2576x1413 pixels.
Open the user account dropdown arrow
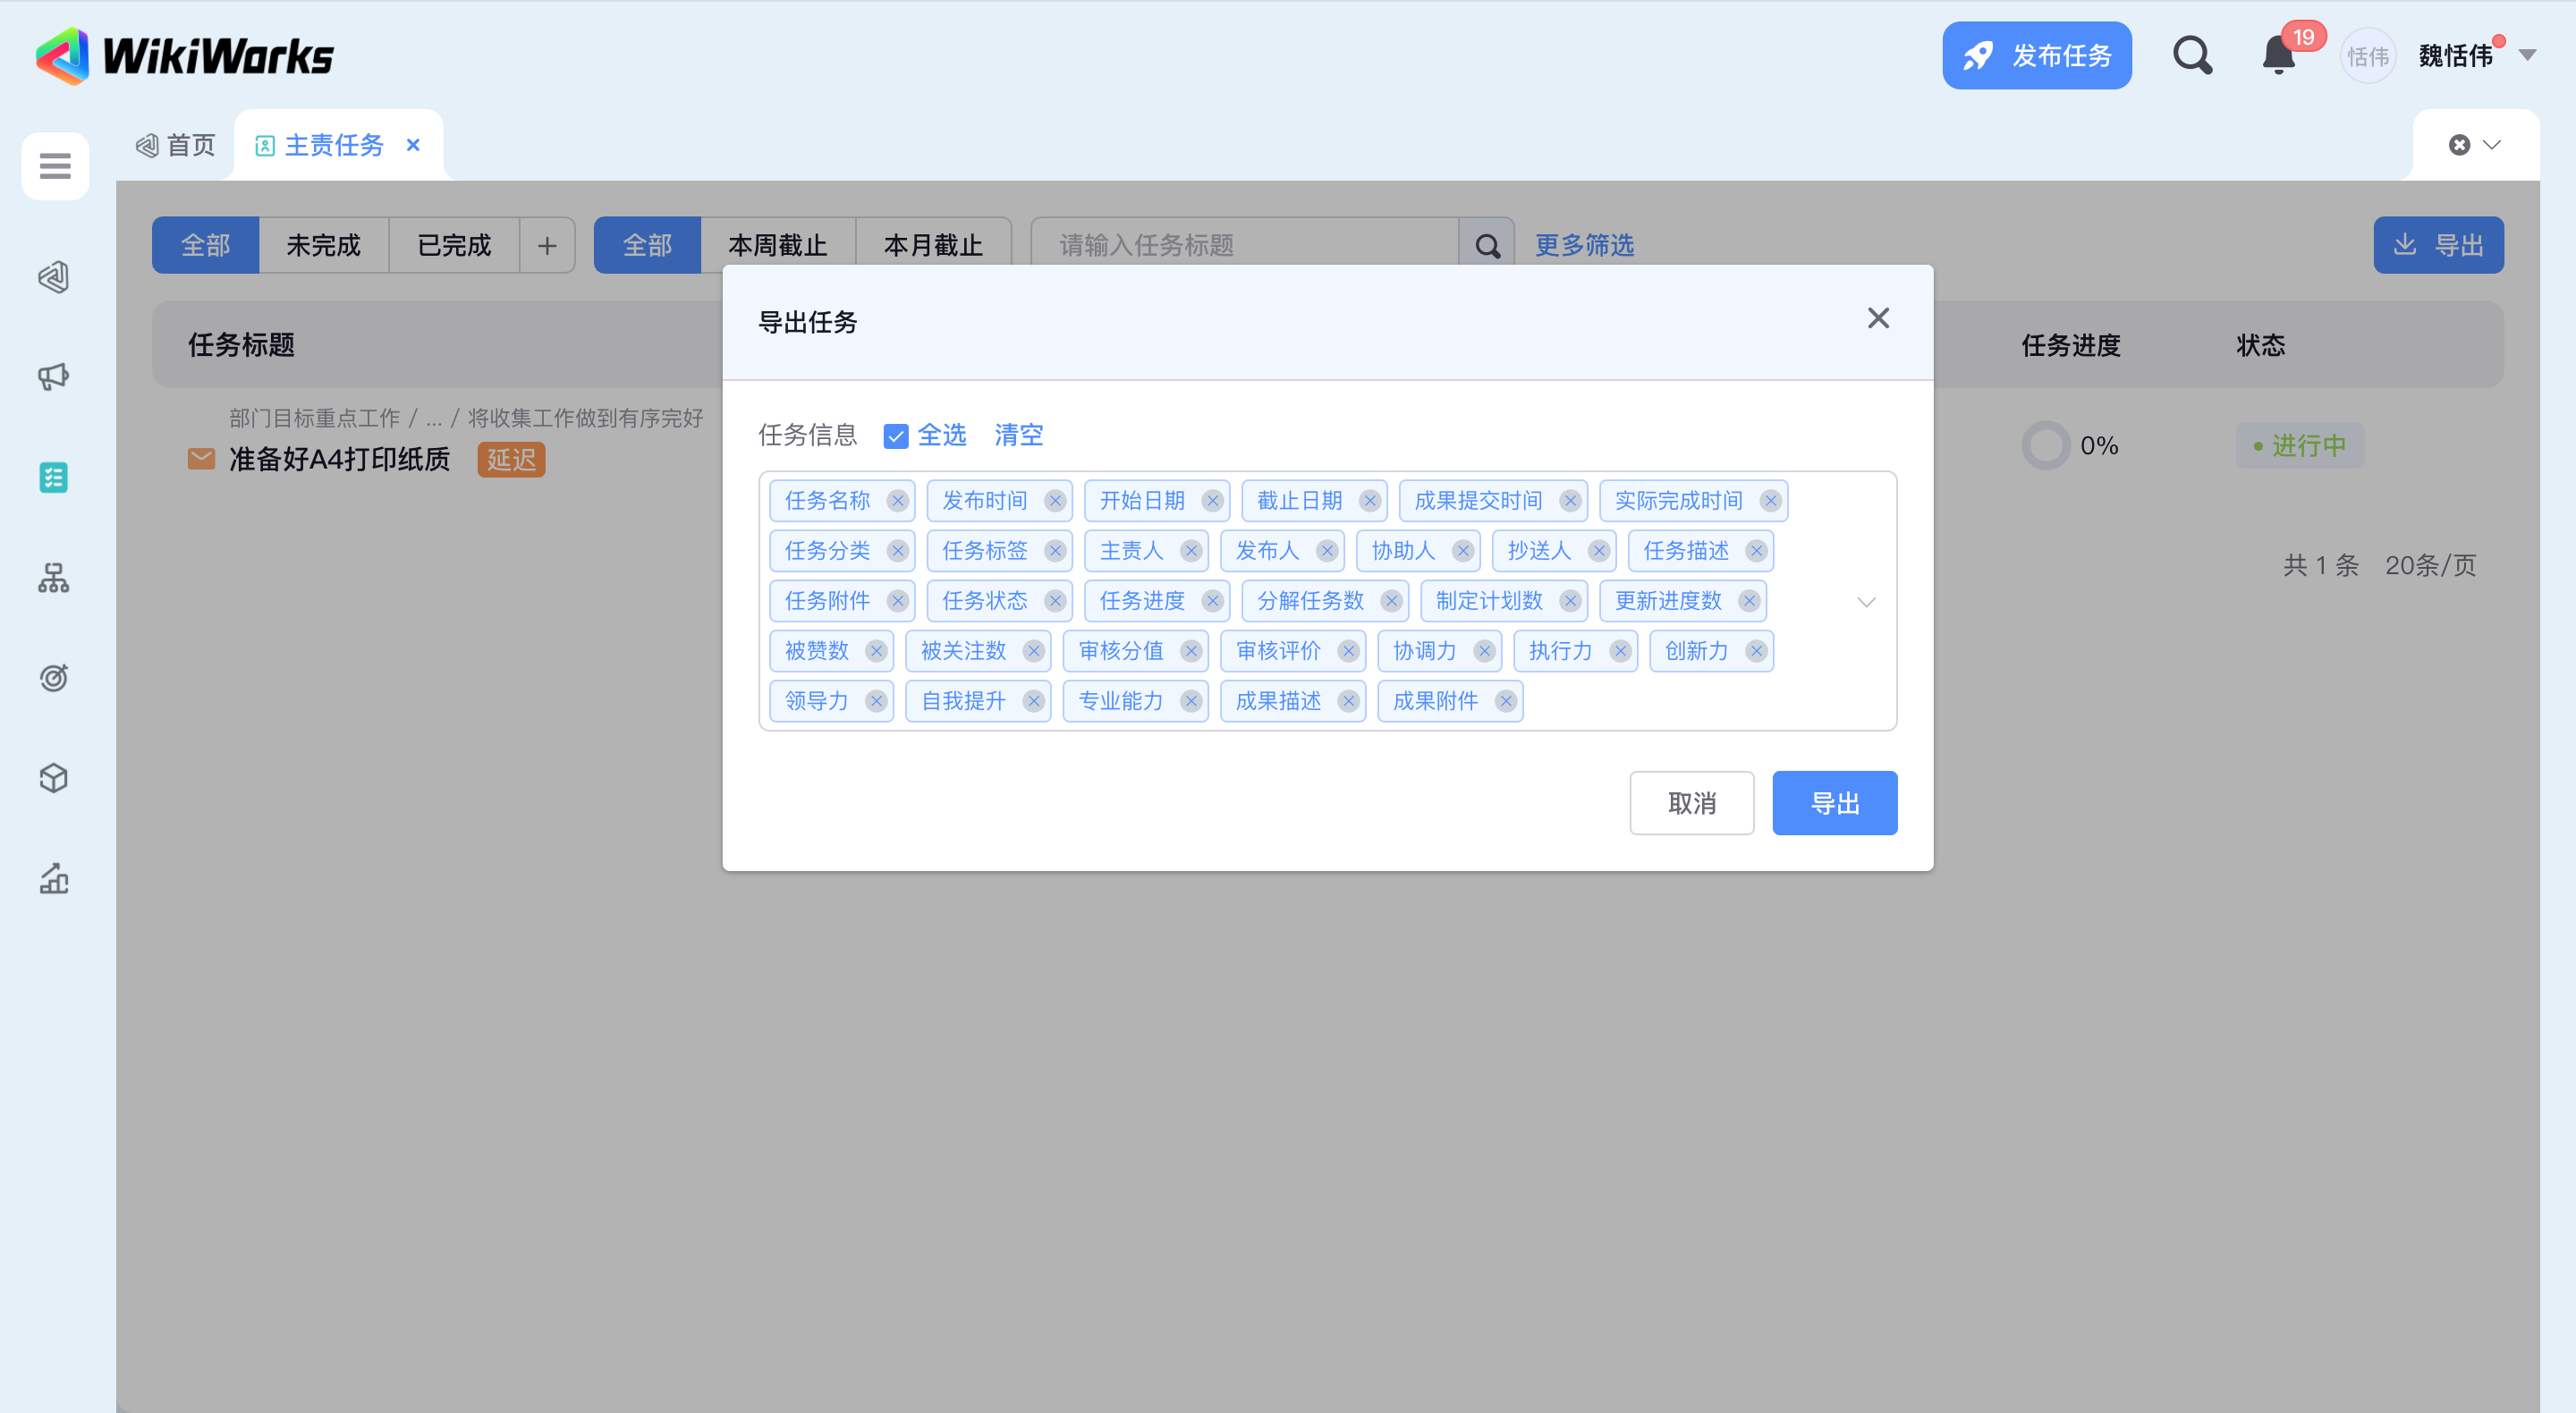click(2527, 56)
